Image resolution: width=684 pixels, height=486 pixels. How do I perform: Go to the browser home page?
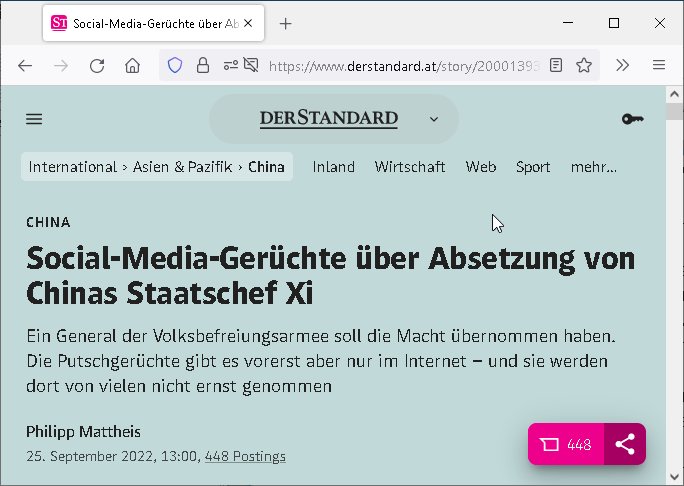(x=132, y=65)
